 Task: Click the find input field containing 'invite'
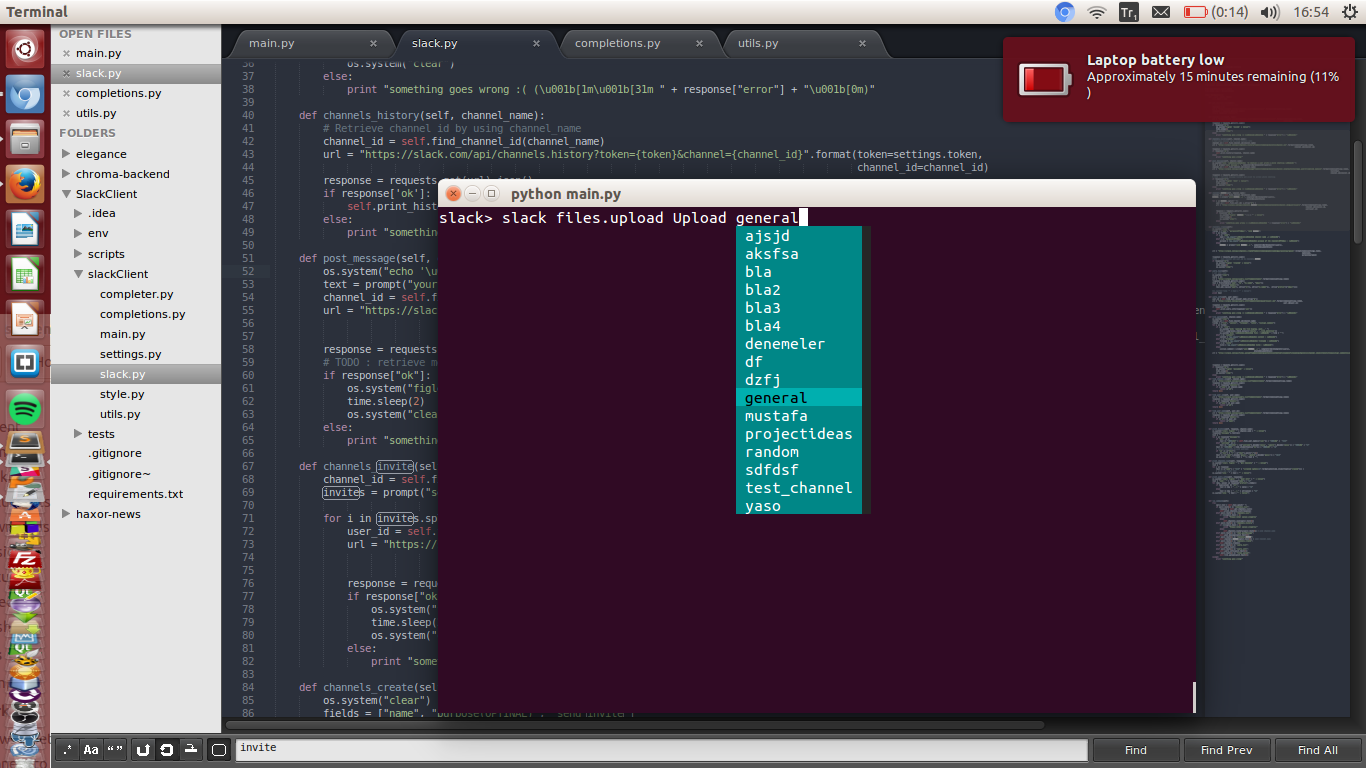(661, 750)
